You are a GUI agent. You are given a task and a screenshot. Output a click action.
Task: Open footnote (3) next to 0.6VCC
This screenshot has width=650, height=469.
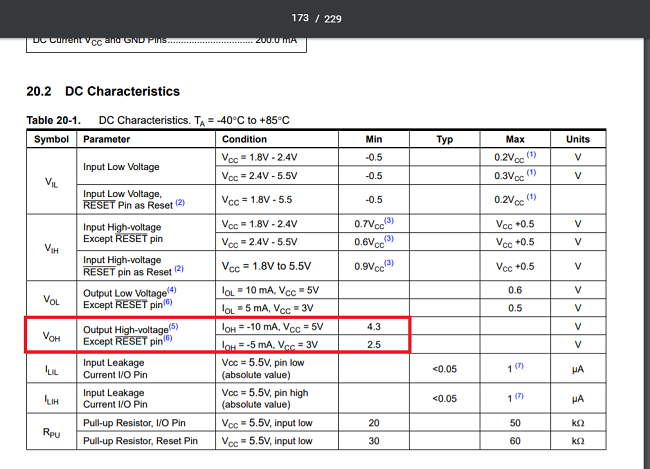389,238
